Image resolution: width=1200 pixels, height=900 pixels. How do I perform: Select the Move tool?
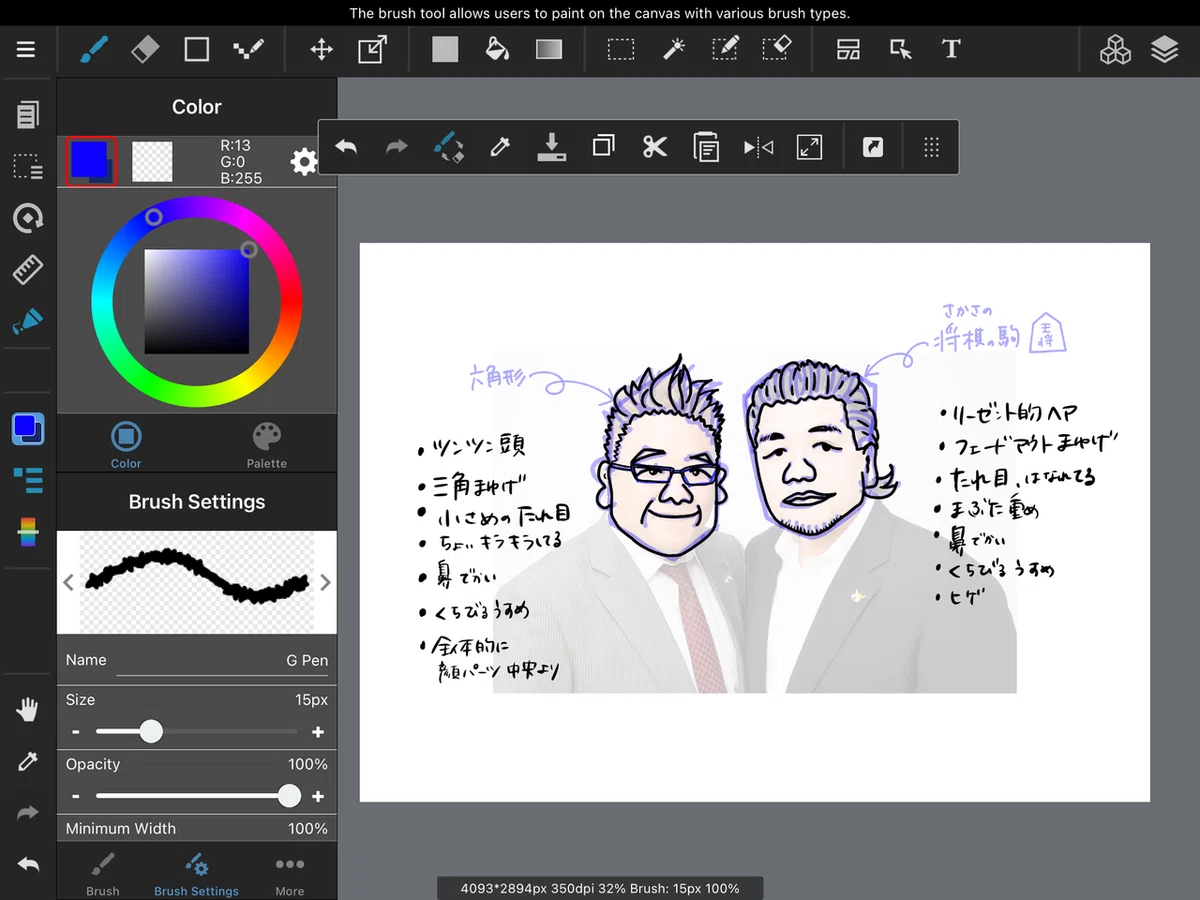pyautogui.click(x=321, y=49)
